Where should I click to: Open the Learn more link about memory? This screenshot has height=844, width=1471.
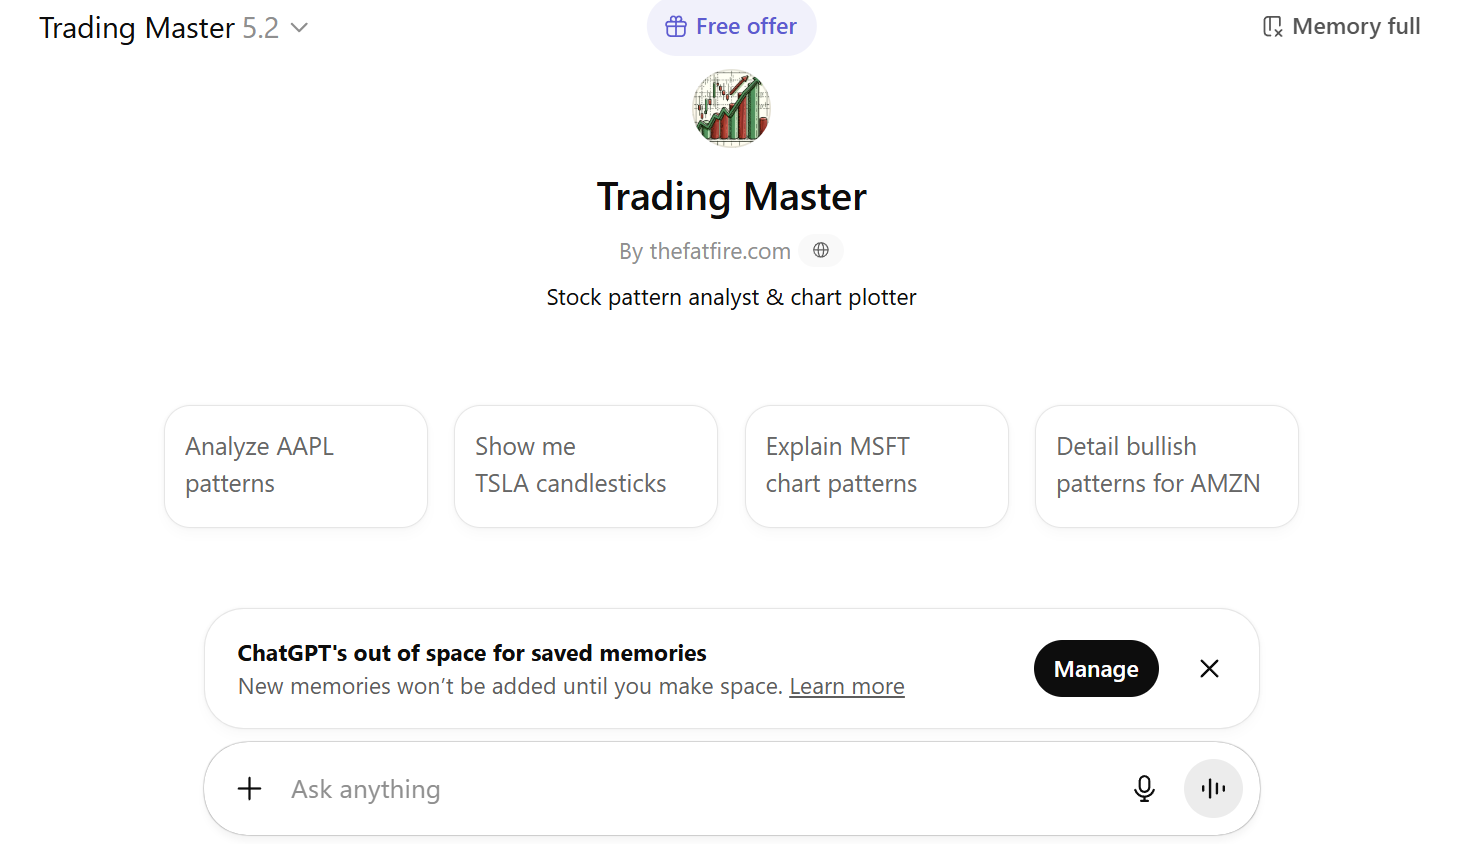[x=846, y=686]
